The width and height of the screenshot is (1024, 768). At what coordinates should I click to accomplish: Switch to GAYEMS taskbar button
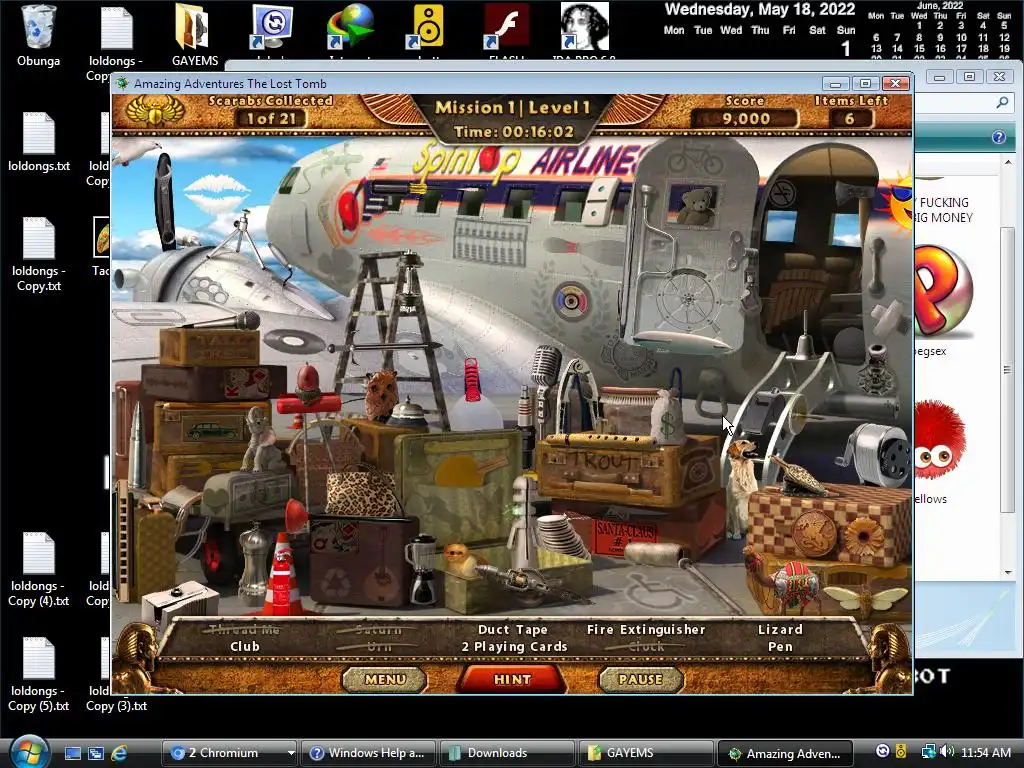pyautogui.click(x=645, y=753)
